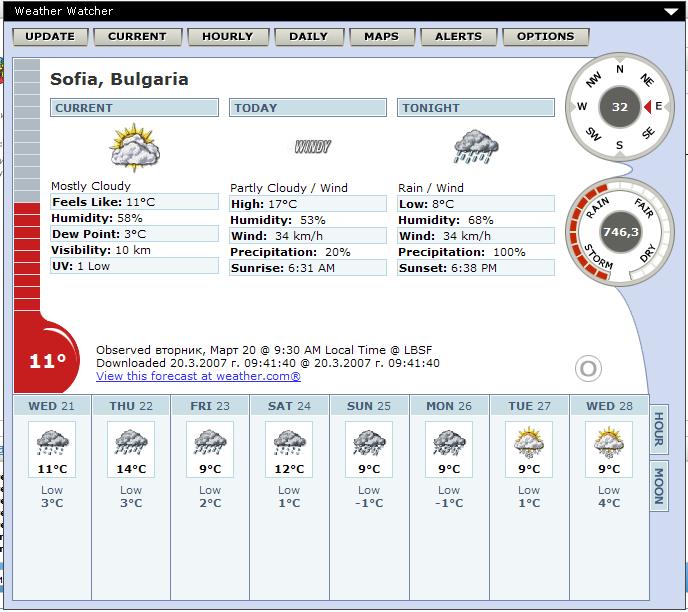Click the SAT 24 forecast weather icon

(289, 441)
